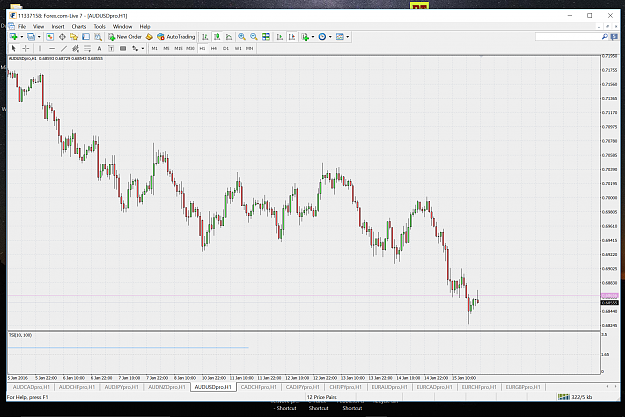Select the horizontal line tool

[x=52, y=49]
